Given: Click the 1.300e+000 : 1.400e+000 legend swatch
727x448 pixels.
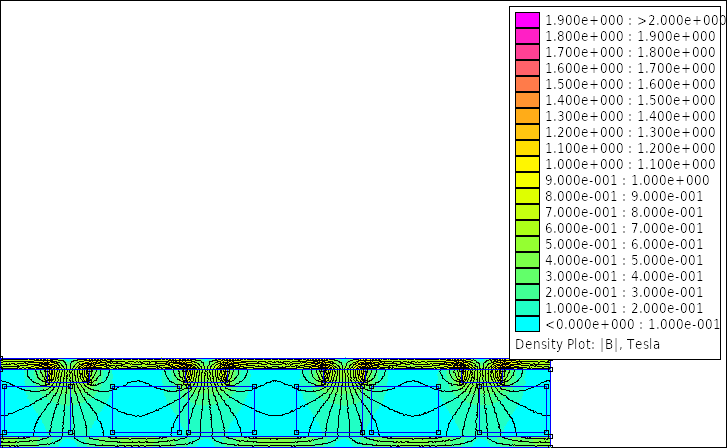Looking at the screenshot, I should [x=527, y=116].
